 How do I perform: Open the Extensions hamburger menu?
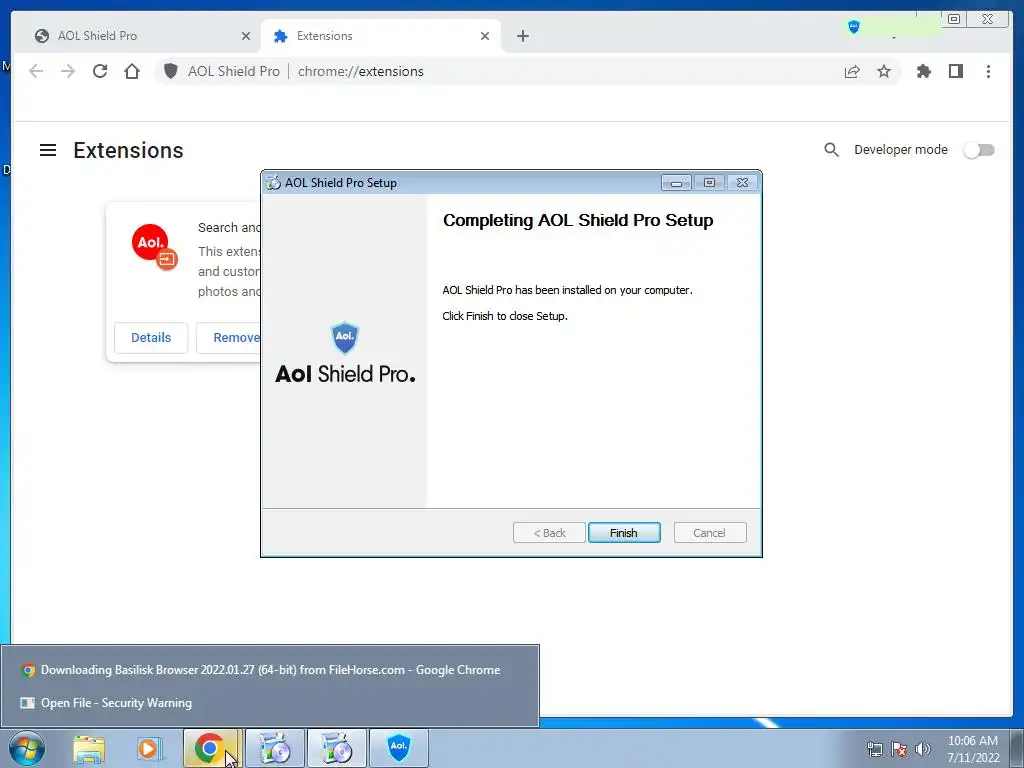click(48, 150)
